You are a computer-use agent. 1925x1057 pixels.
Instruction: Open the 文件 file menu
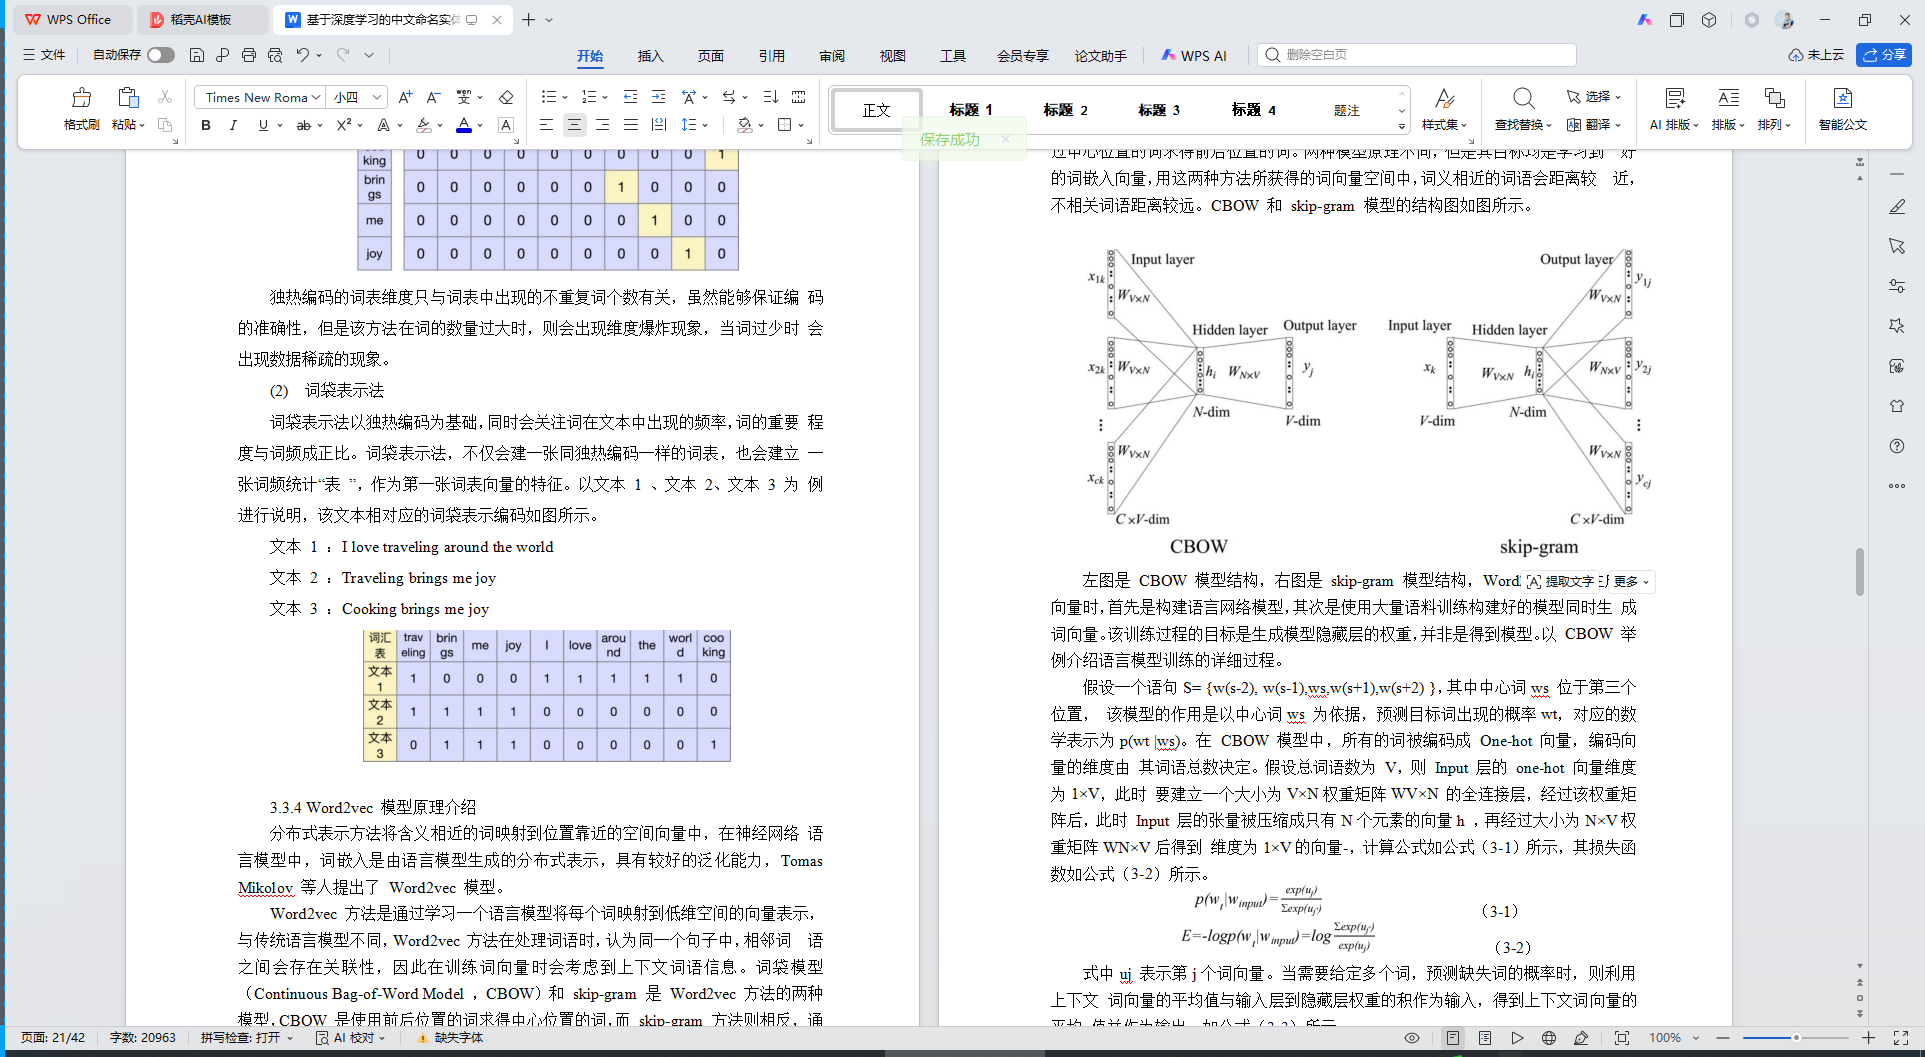click(44, 55)
